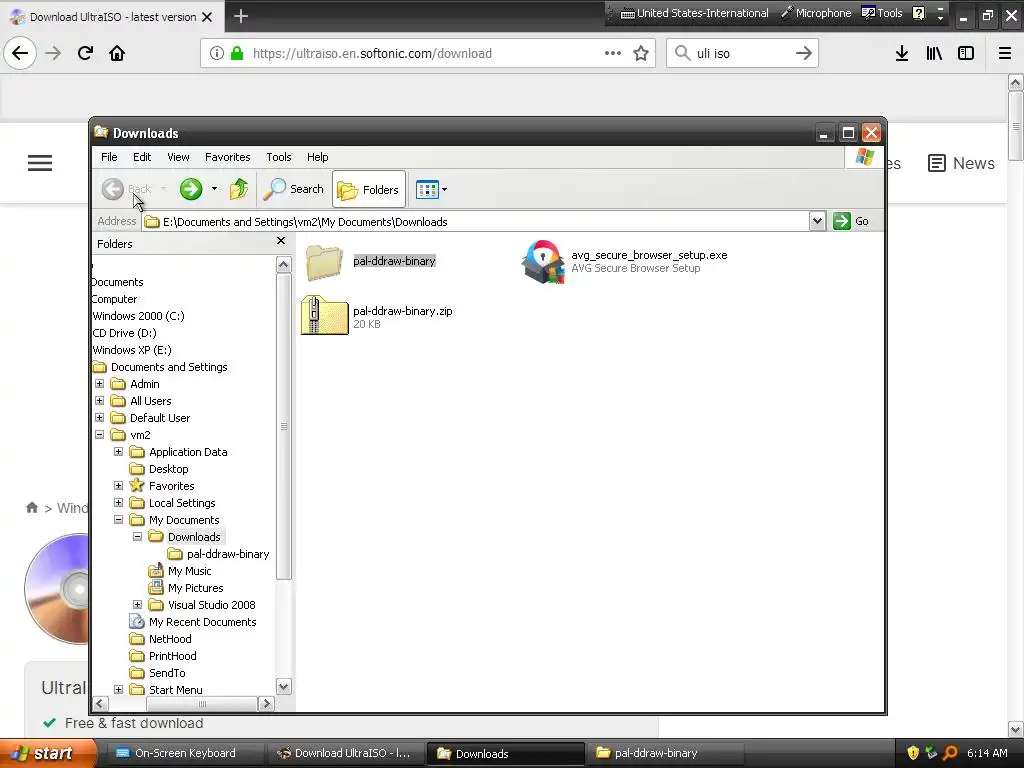Screen dimensions: 1024x768
Task: Open the Edit menu
Action: coord(142,157)
